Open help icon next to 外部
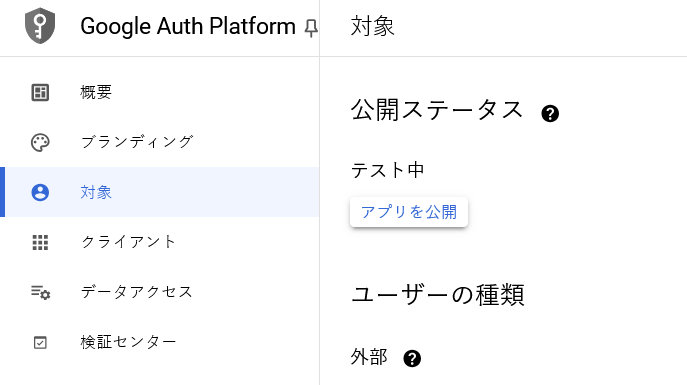 [412, 358]
